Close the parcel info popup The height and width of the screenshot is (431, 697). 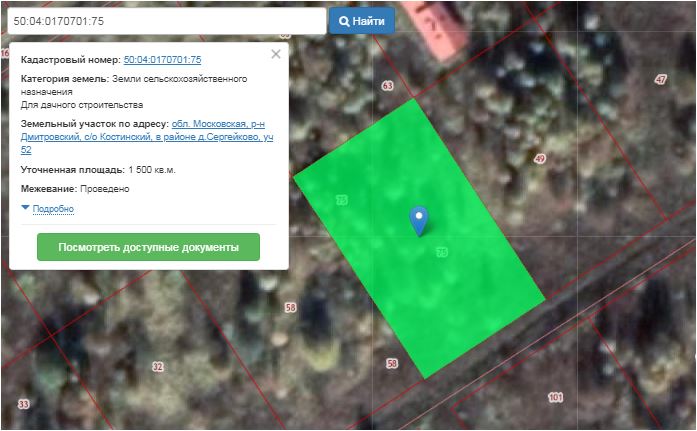click(x=276, y=55)
